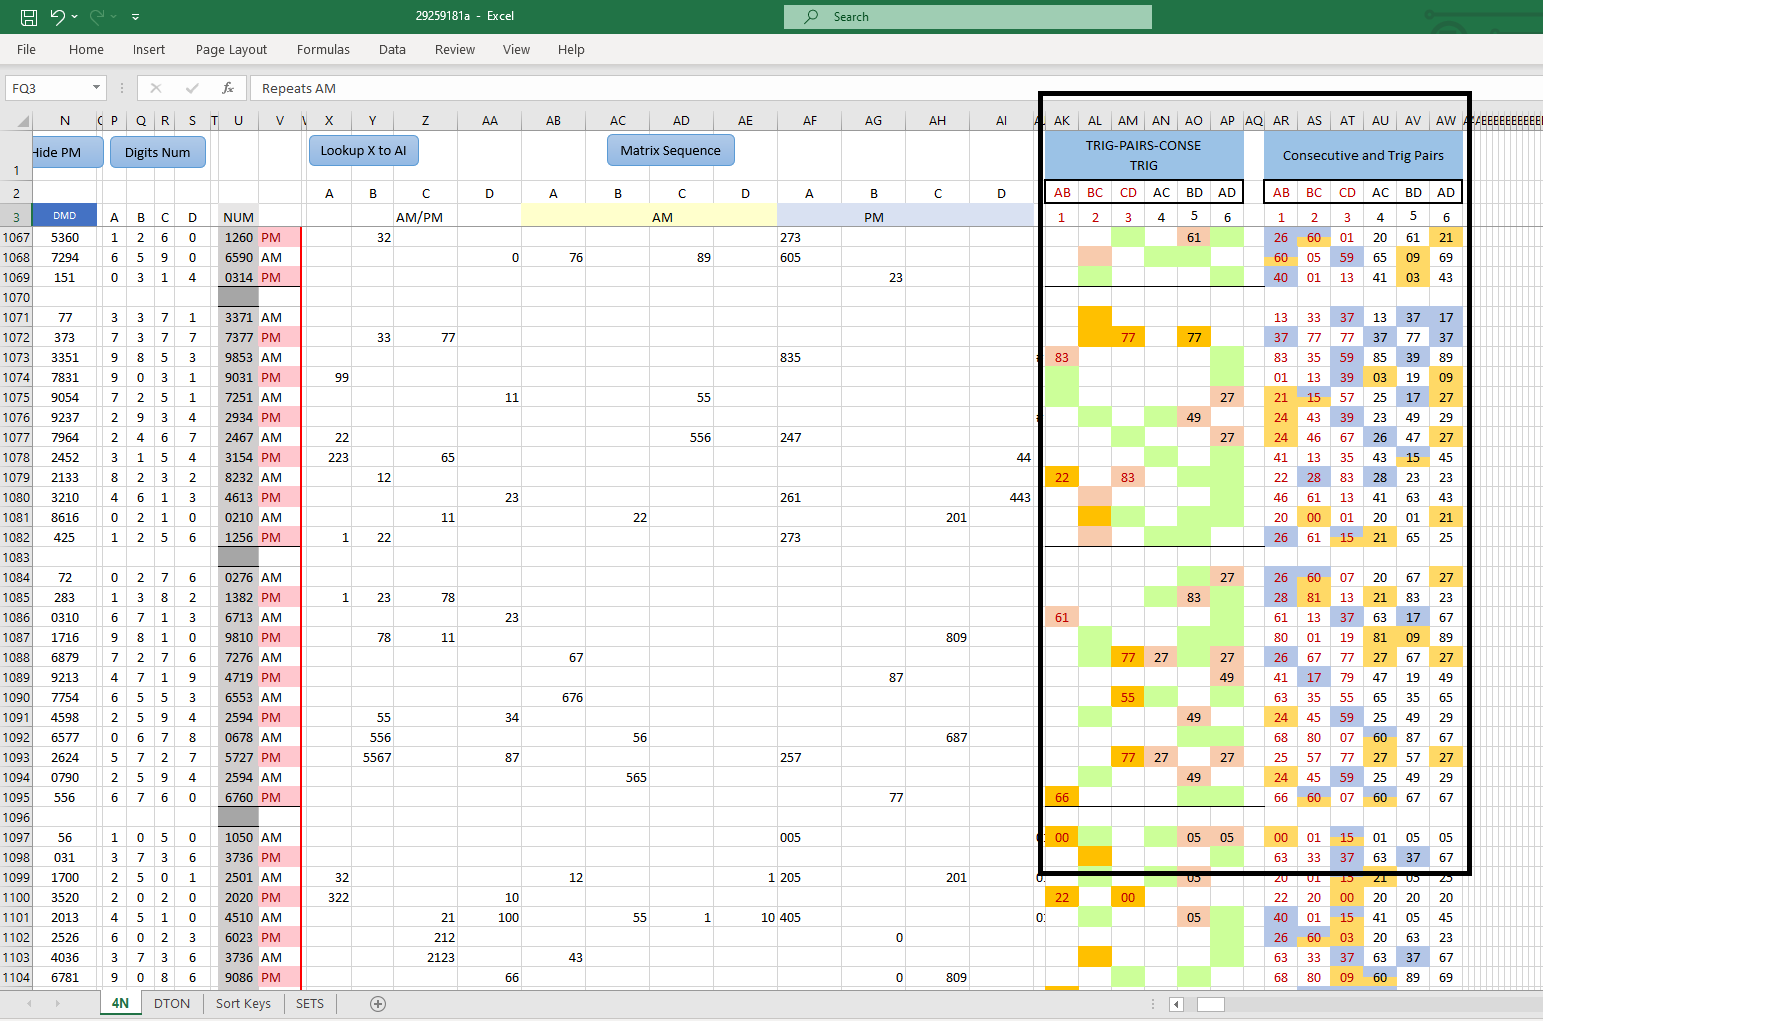Screen dimensions: 1767x1021
Task: Click the previous sheet navigation arrow
Action: (30, 1004)
